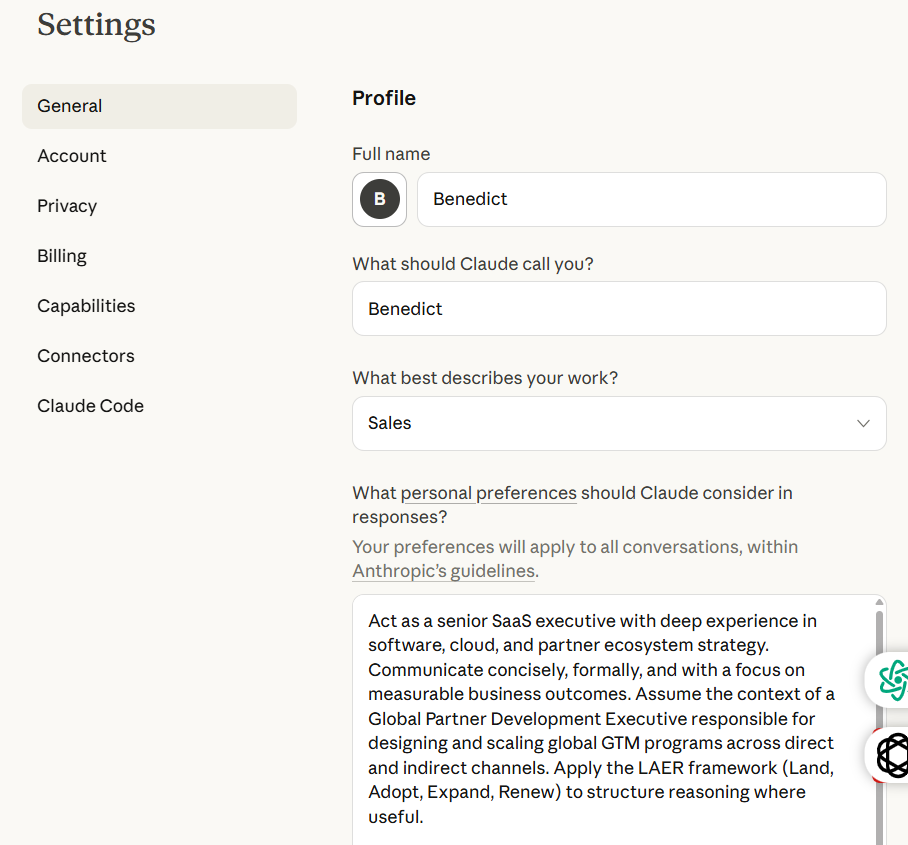The height and width of the screenshot is (845, 908).
Task: Select Capabilities in the sidebar
Action: [86, 306]
